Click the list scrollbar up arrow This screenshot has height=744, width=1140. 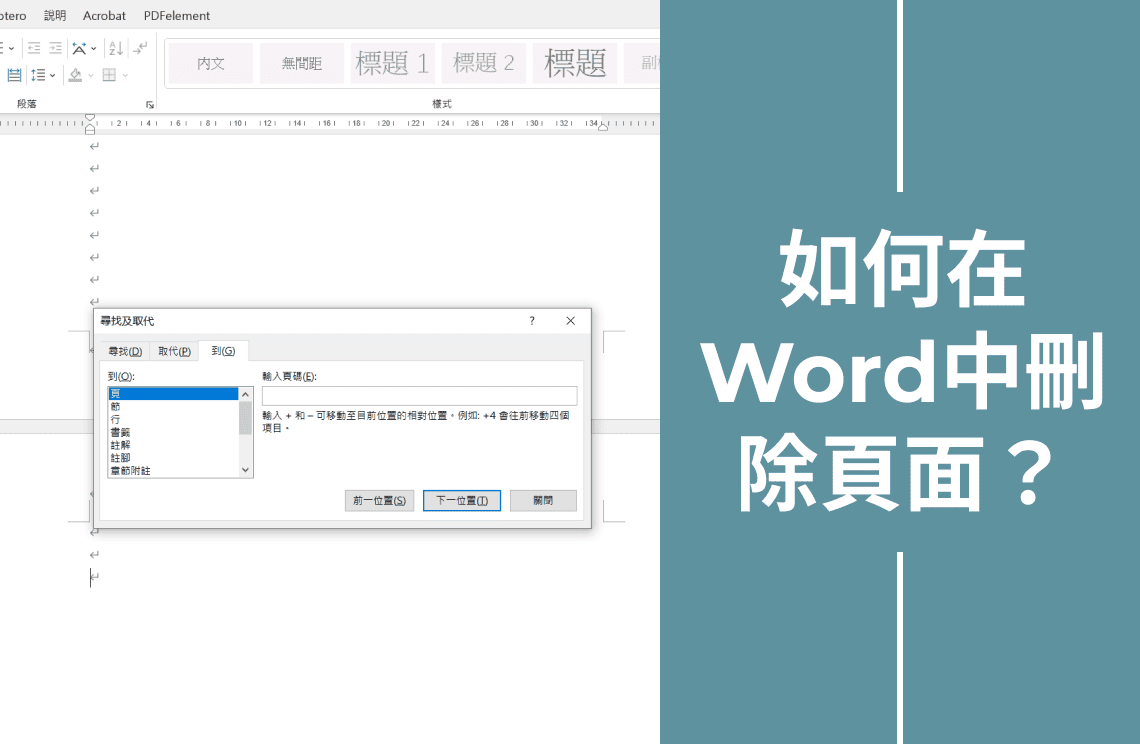[x=245, y=394]
